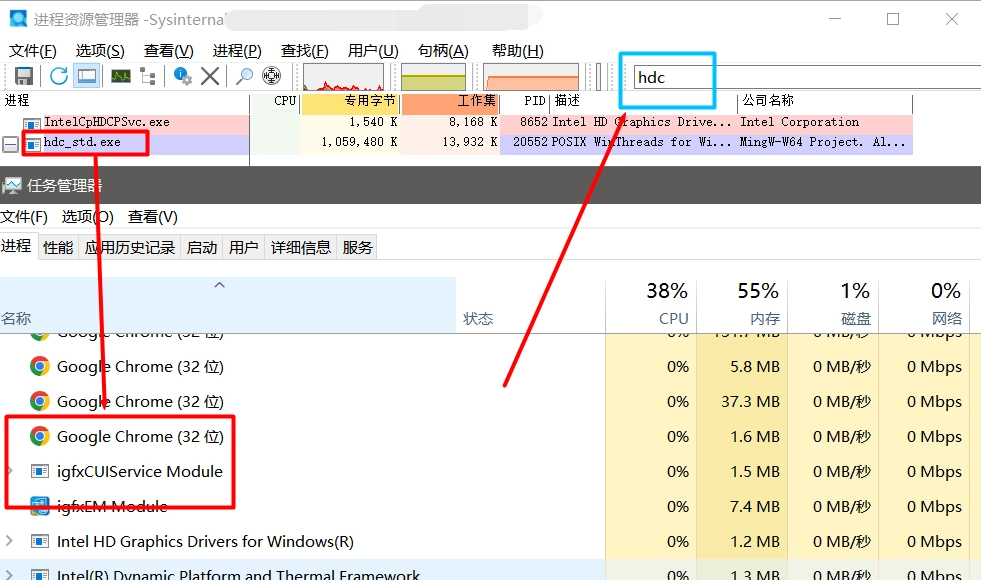Sort by 0% 网络 column header
The height and width of the screenshot is (580, 981).
coord(923,304)
